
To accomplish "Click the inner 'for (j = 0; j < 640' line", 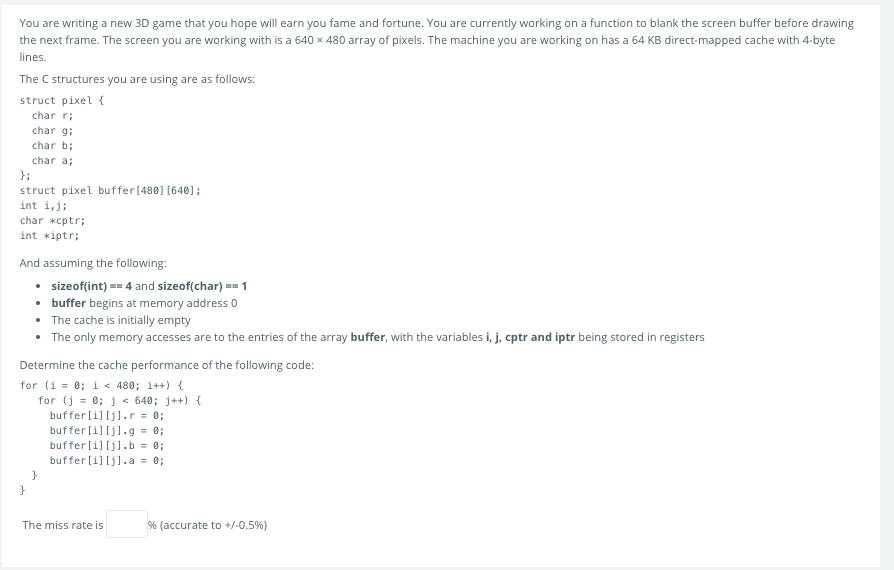I will [x=119, y=400].
